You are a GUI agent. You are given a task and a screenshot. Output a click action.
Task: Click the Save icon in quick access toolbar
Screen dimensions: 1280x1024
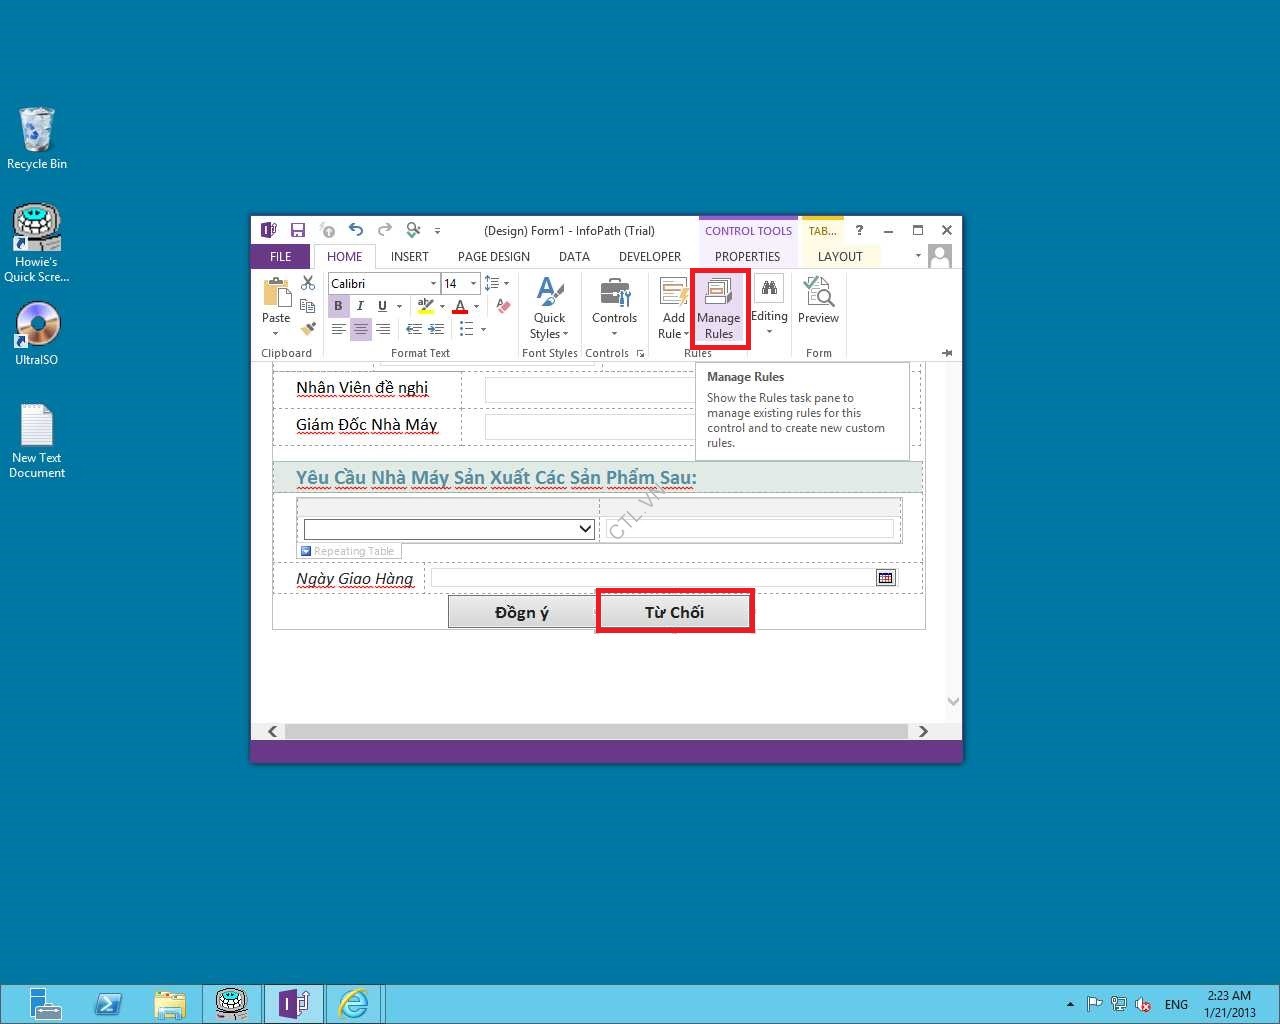pos(298,230)
